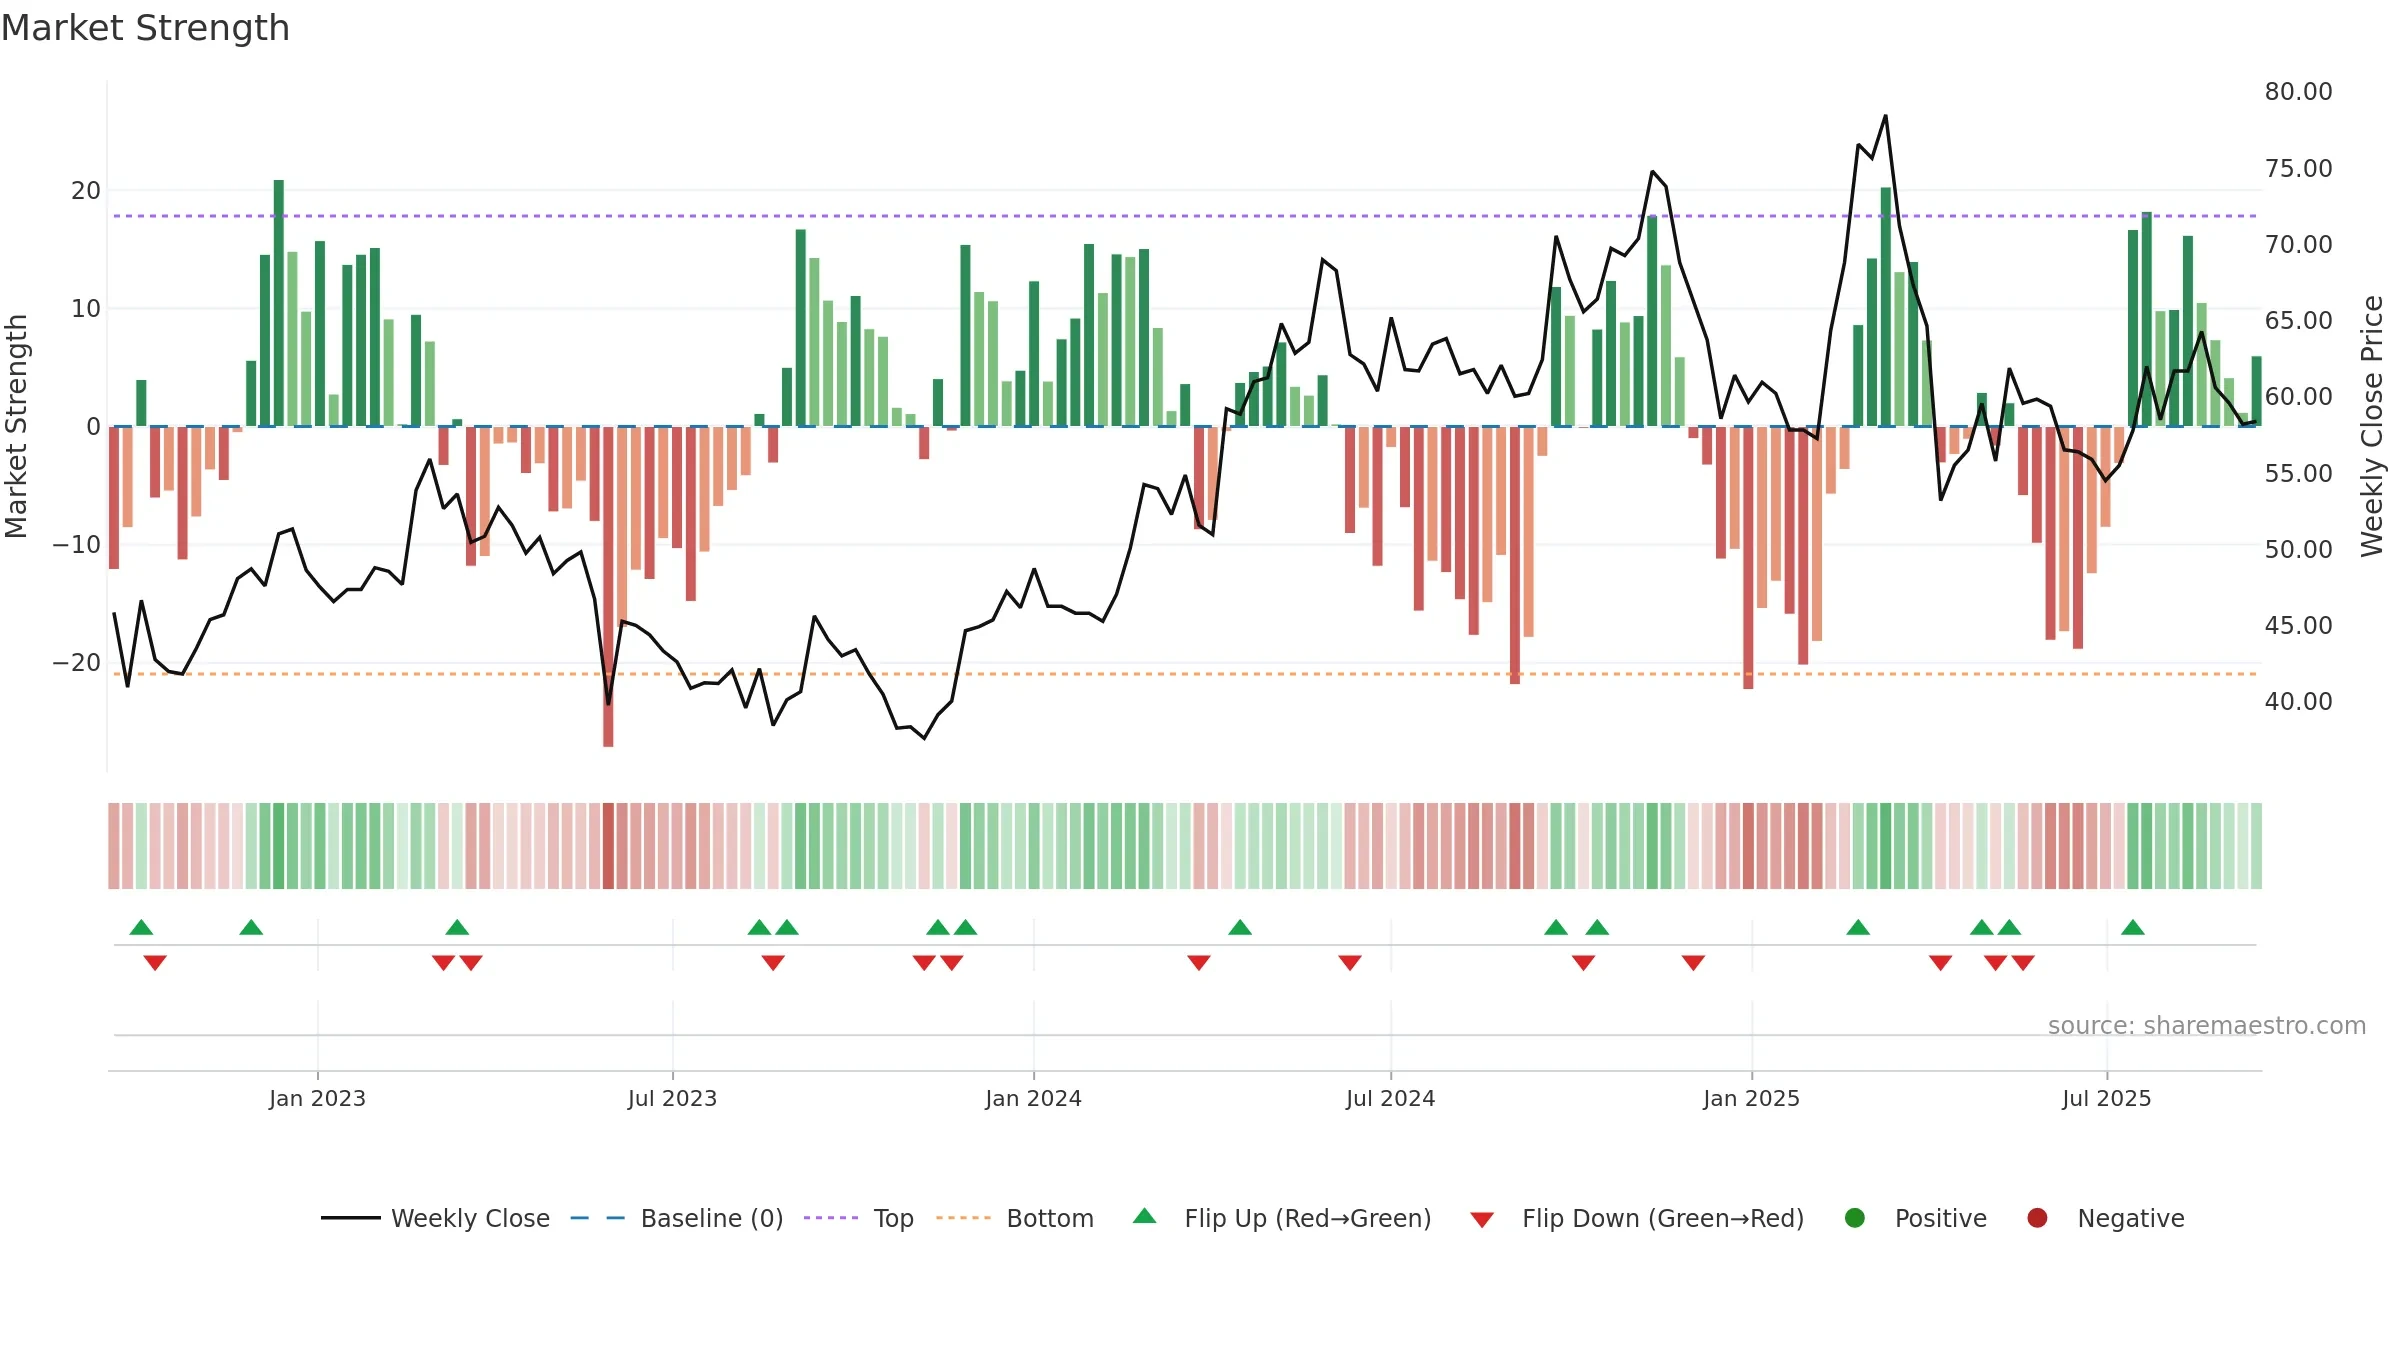Click the Jan 2023 axis label
Screen dimensions: 2400x1350
(317, 1098)
